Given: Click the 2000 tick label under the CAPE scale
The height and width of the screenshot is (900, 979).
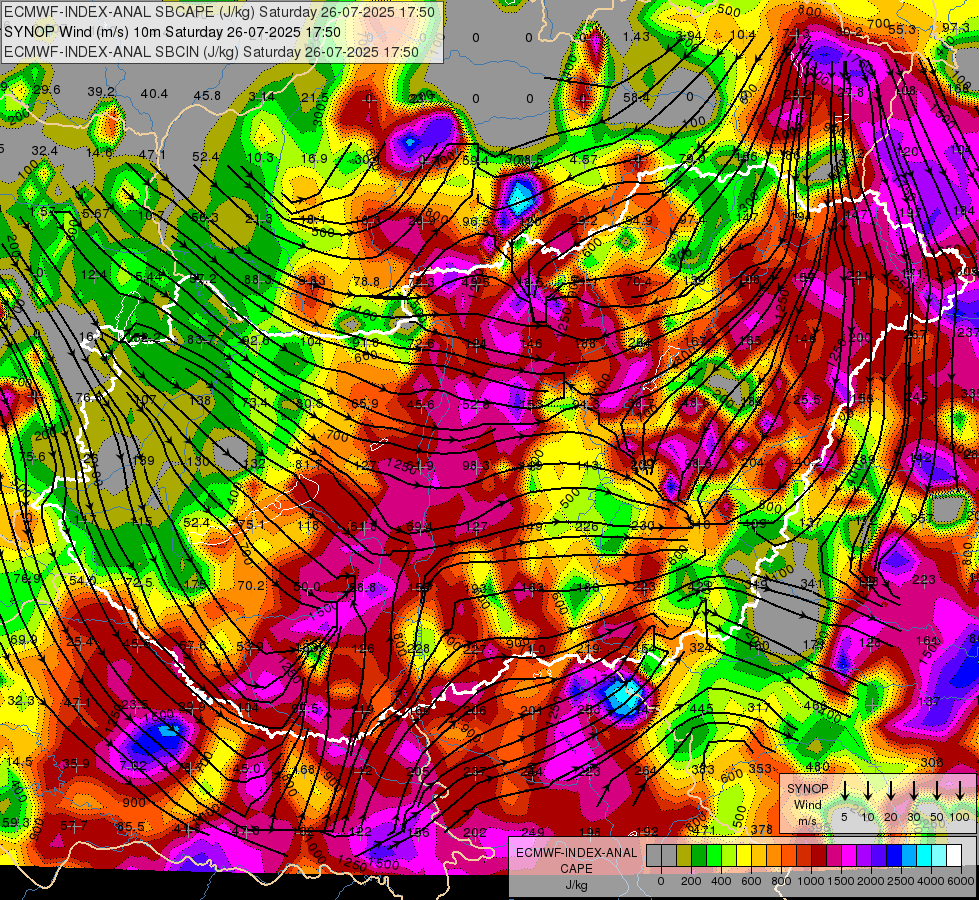Looking at the screenshot, I should click(871, 881).
